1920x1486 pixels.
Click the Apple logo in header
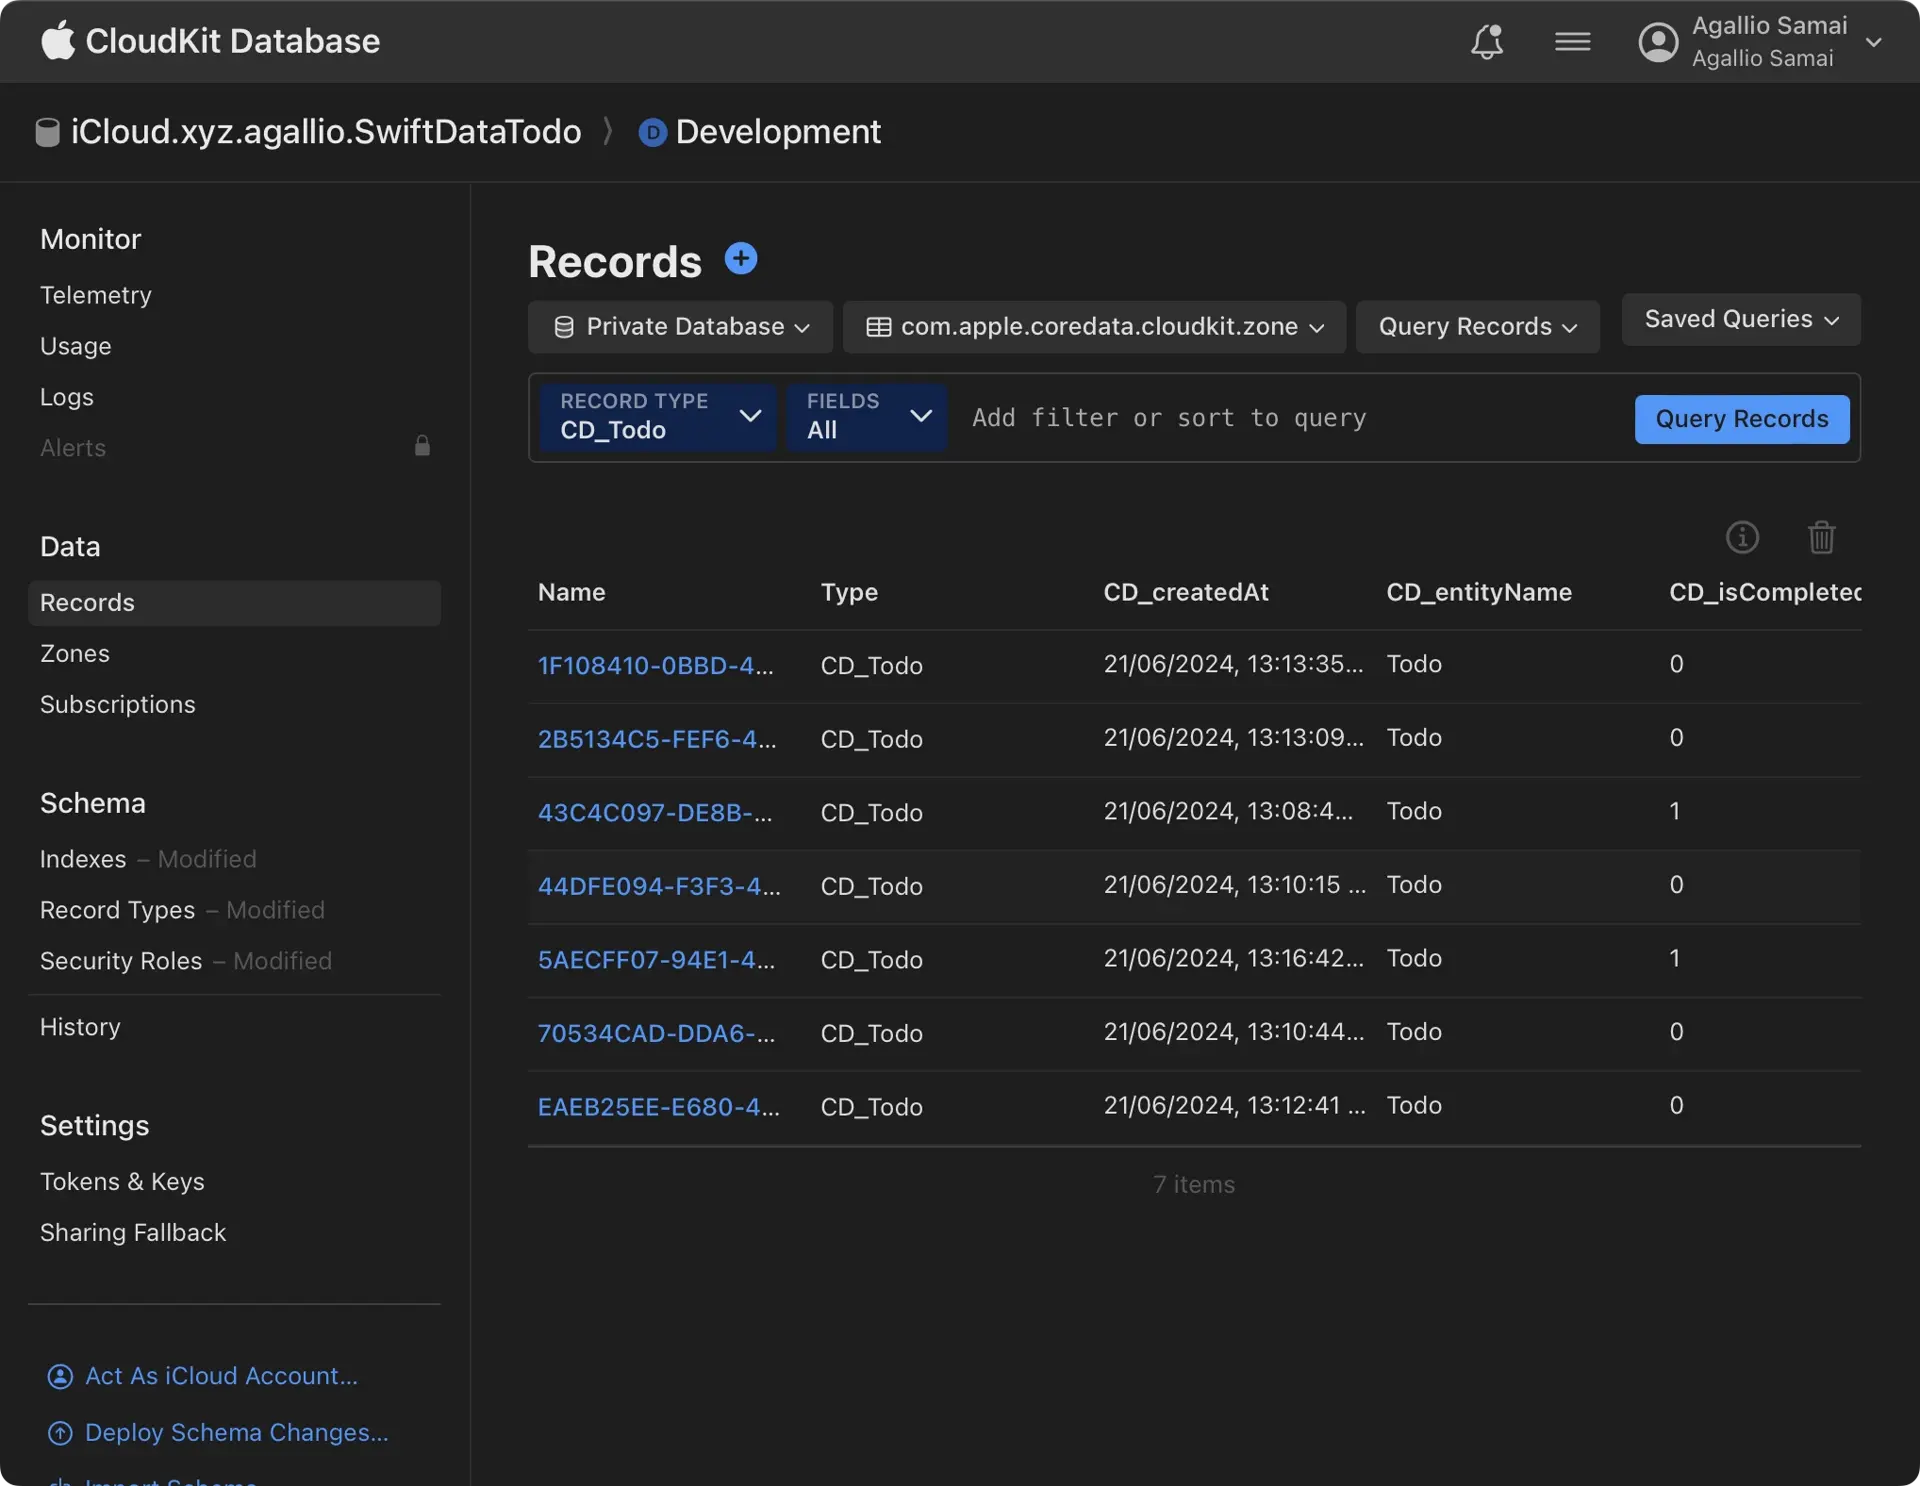[x=58, y=41]
